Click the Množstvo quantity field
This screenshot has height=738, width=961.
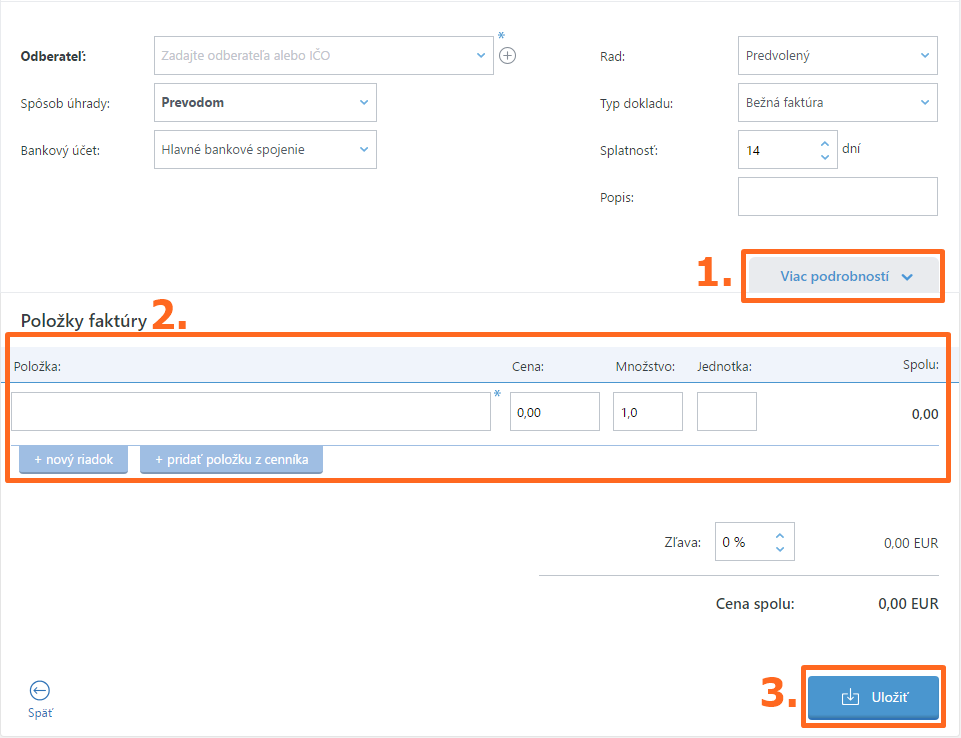click(x=647, y=412)
